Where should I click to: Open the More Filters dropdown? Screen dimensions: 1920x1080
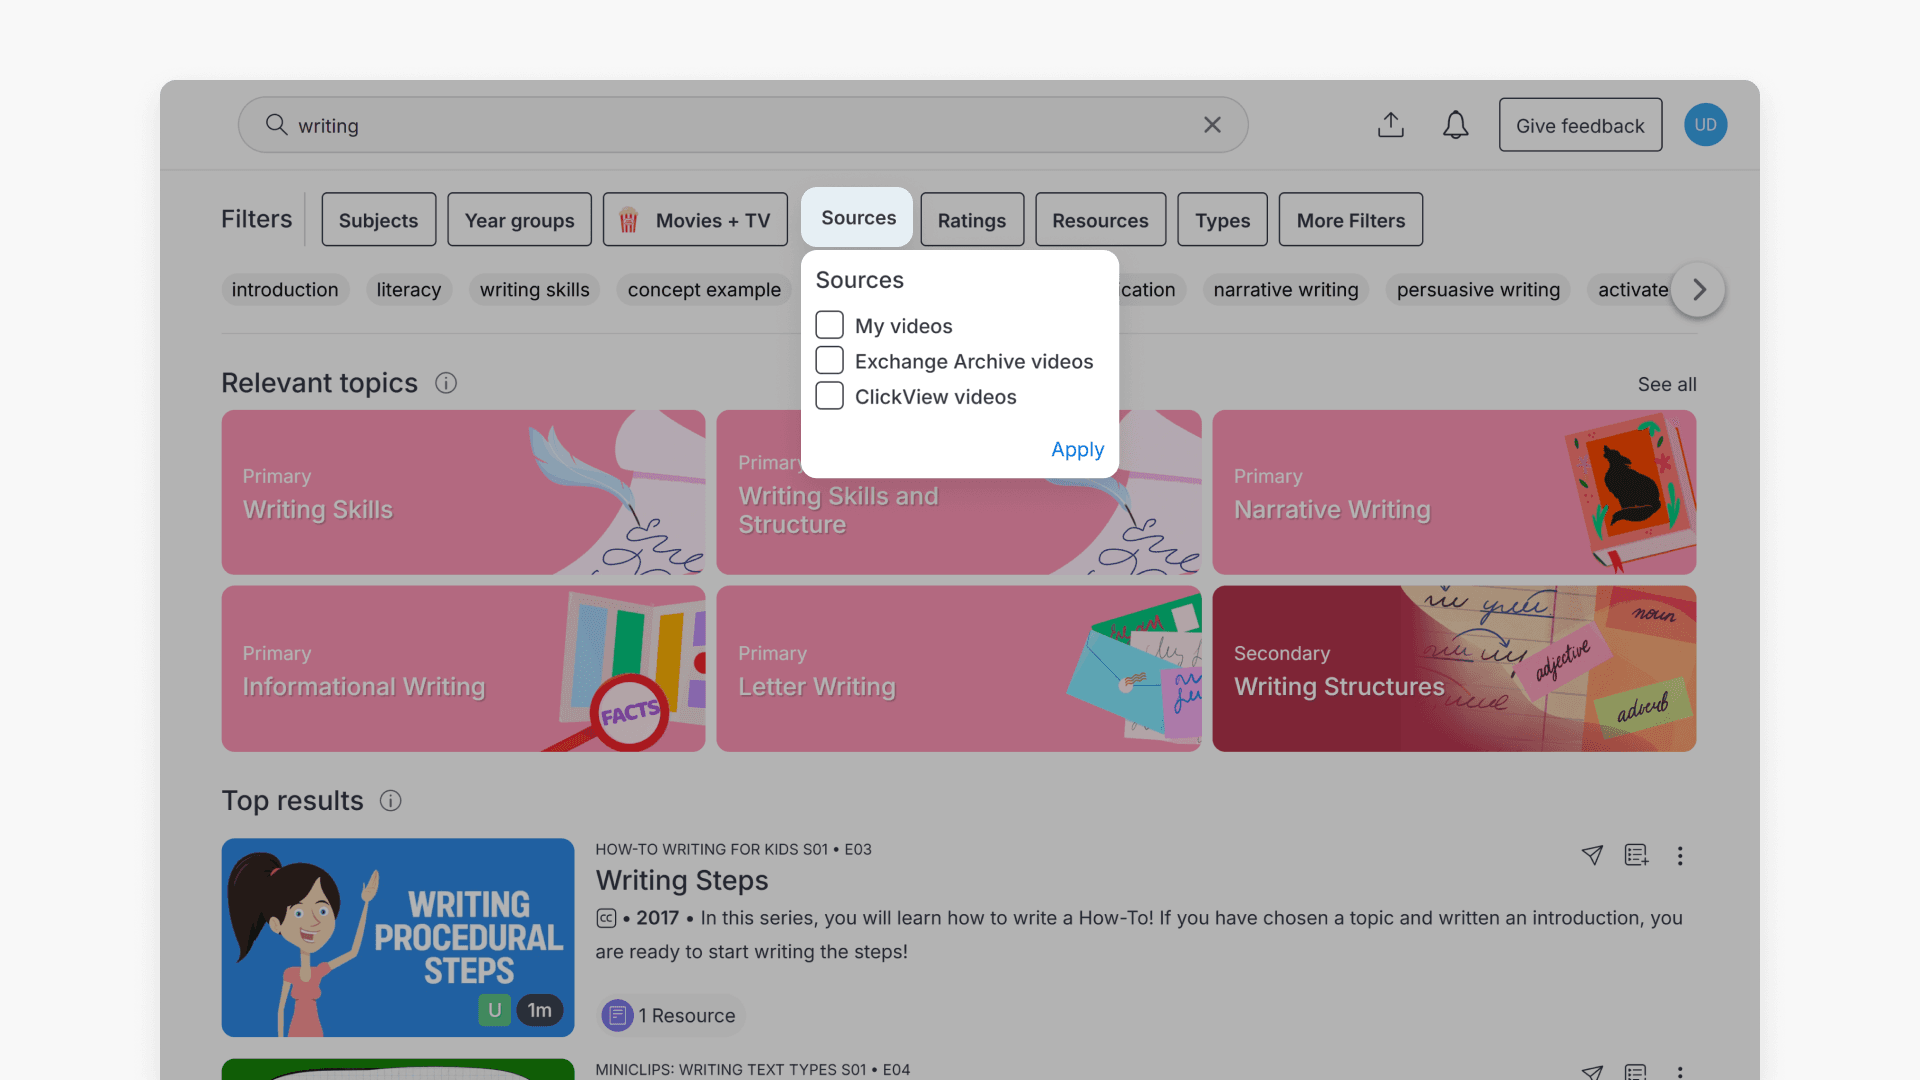pos(1350,220)
